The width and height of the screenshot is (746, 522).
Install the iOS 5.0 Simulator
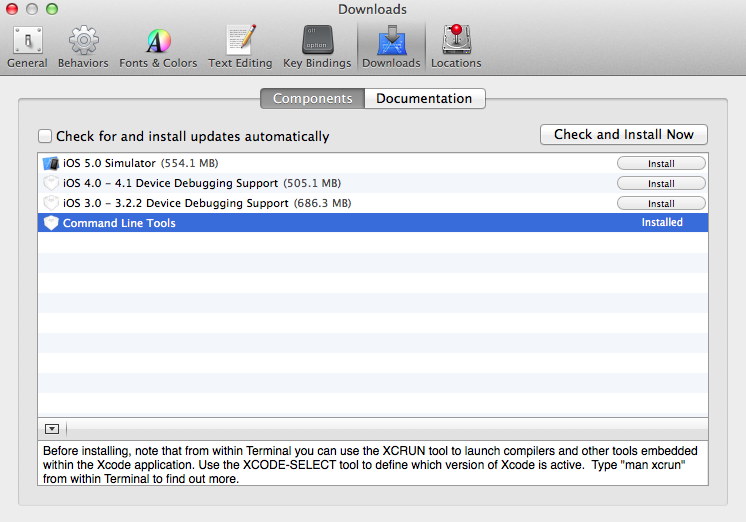point(661,164)
